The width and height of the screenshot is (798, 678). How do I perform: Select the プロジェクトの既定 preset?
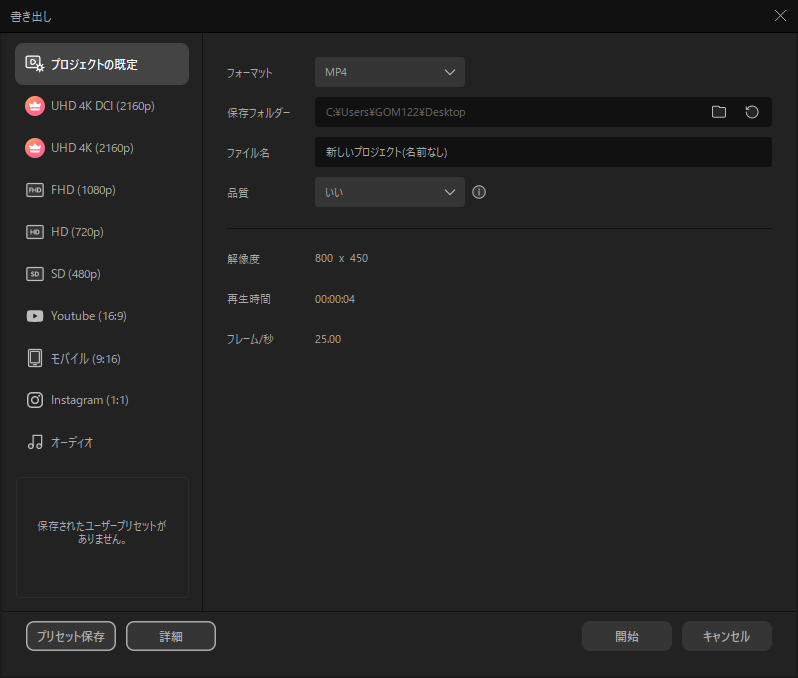(102, 64)
